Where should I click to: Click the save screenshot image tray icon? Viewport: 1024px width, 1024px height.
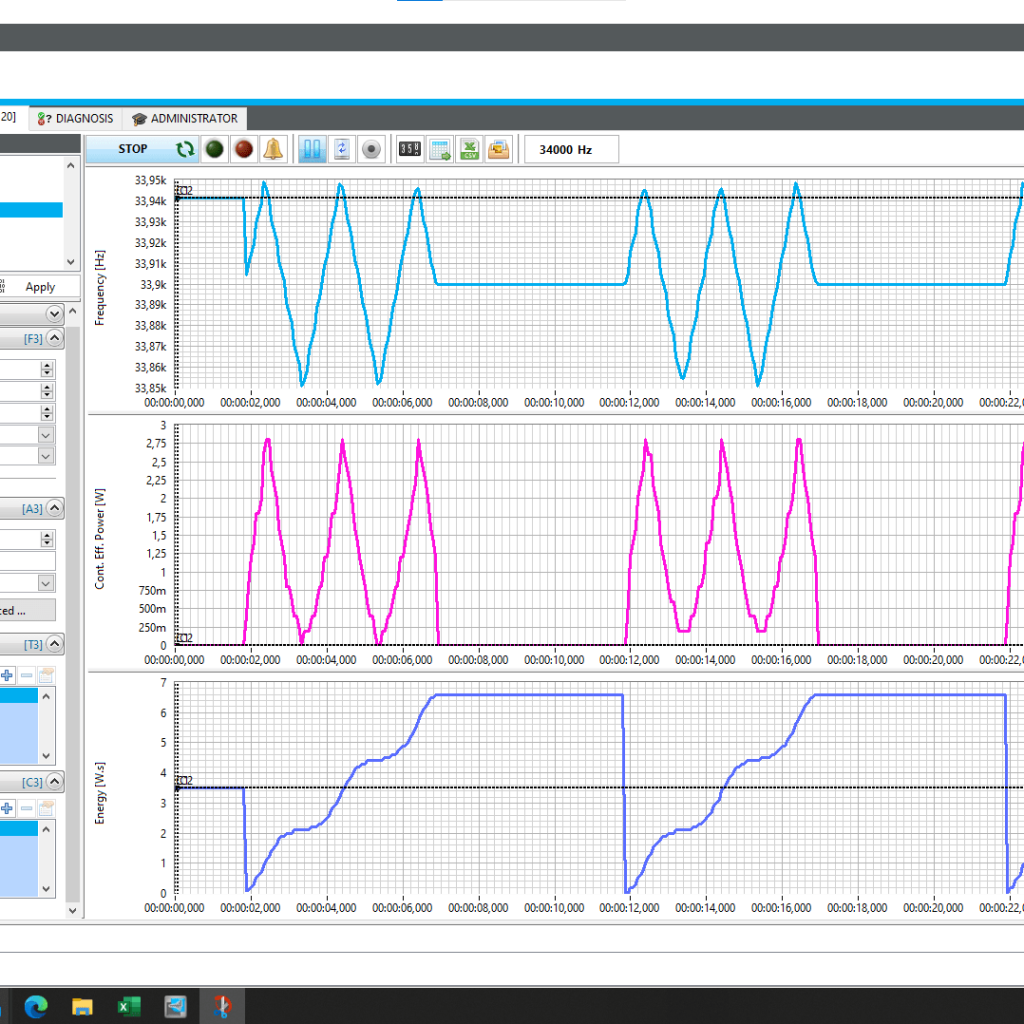(499, 149)
